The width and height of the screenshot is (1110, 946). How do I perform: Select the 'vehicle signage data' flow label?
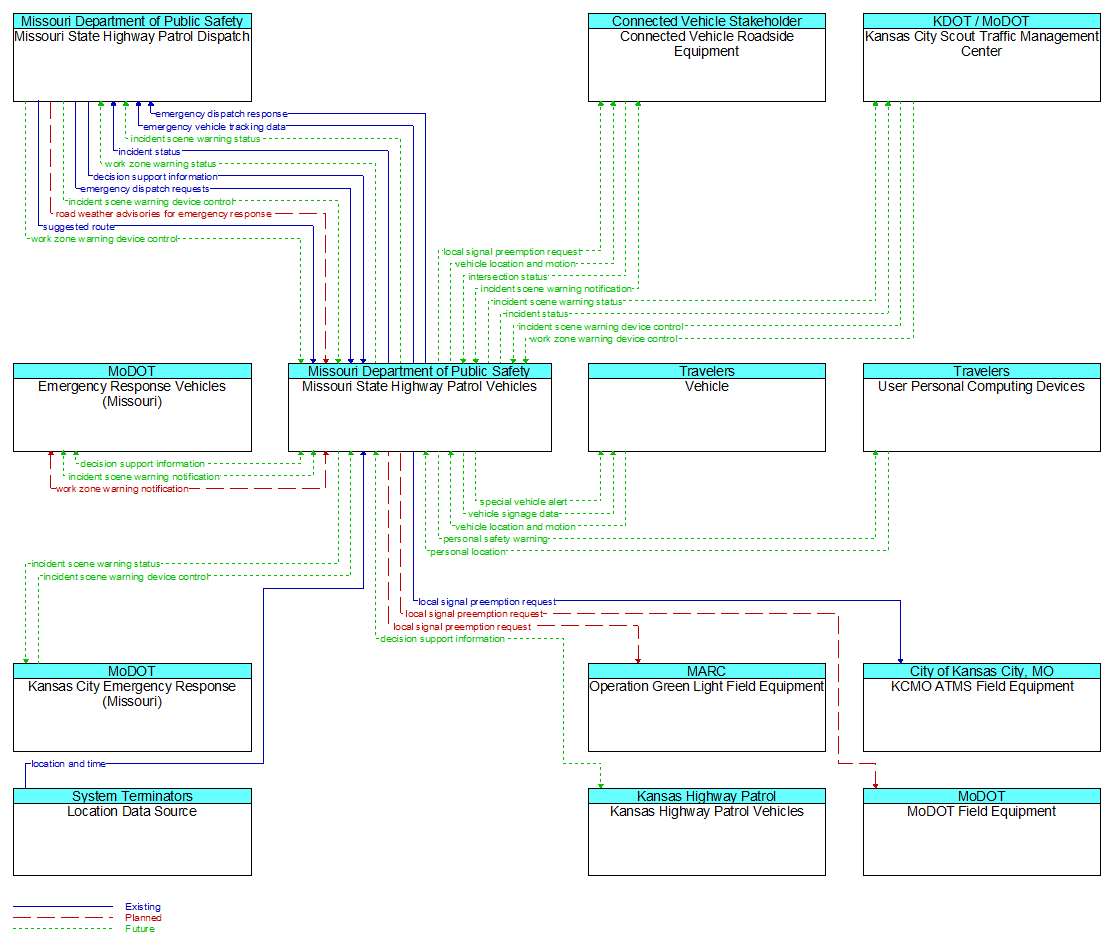pyautogui.click(x=513, y=514)
